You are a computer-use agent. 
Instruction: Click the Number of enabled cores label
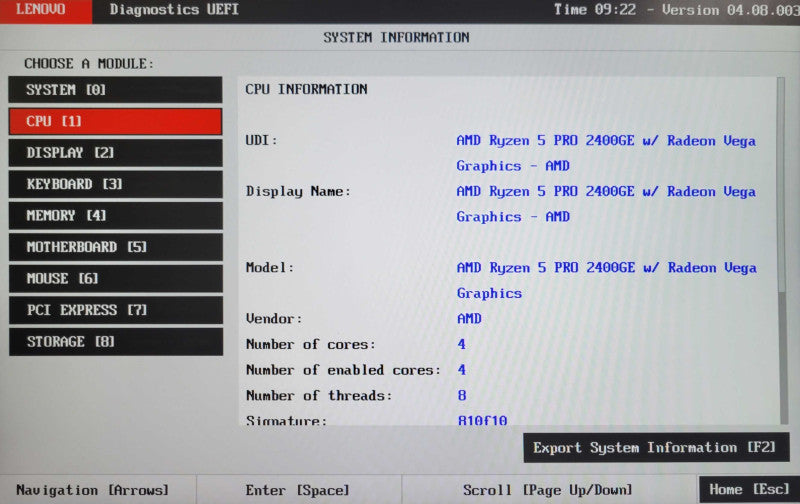343,370
